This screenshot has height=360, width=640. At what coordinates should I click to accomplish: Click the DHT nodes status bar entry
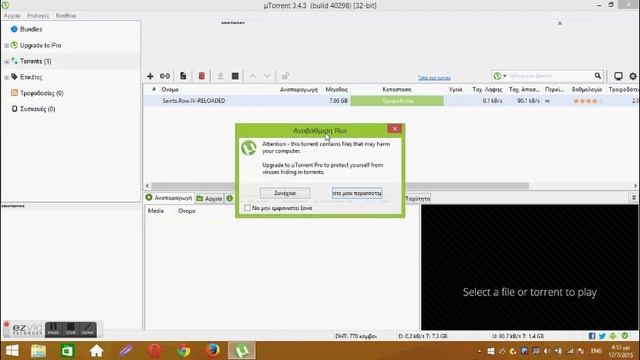pyautogui.click(x=356, y=336)
